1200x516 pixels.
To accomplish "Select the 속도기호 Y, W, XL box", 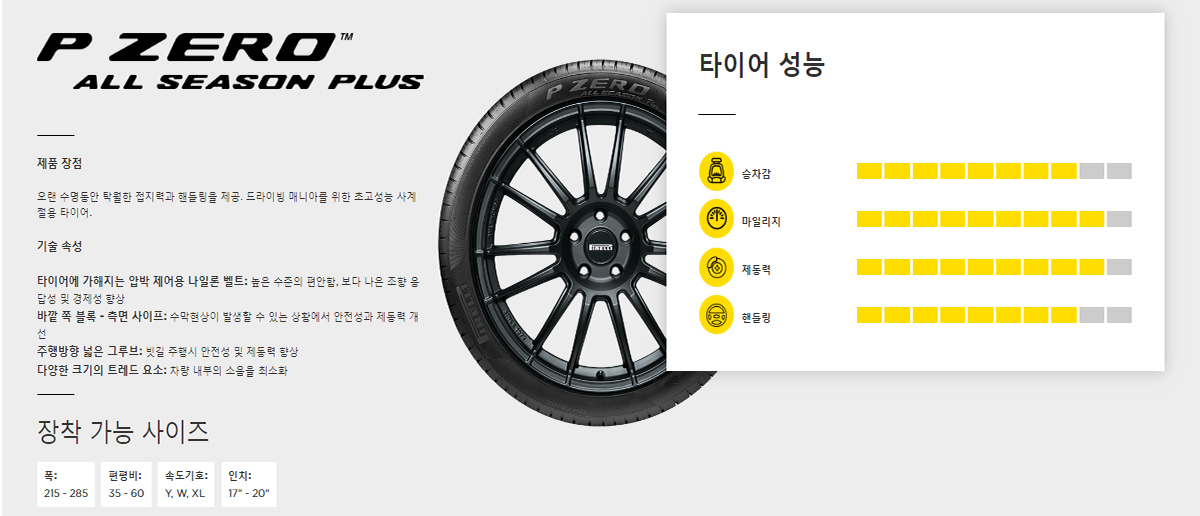I will (187, 485).
